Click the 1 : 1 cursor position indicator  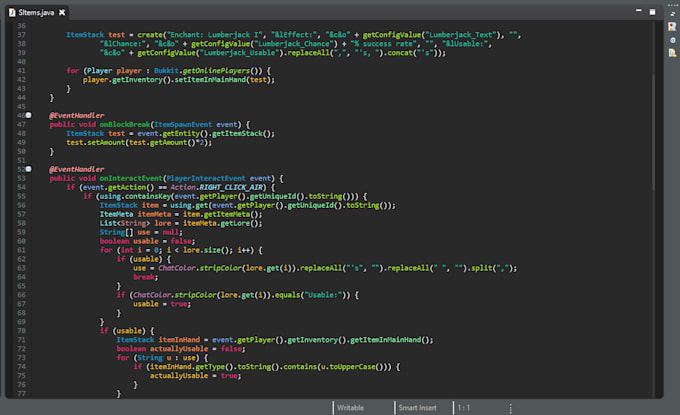[465, 408]
